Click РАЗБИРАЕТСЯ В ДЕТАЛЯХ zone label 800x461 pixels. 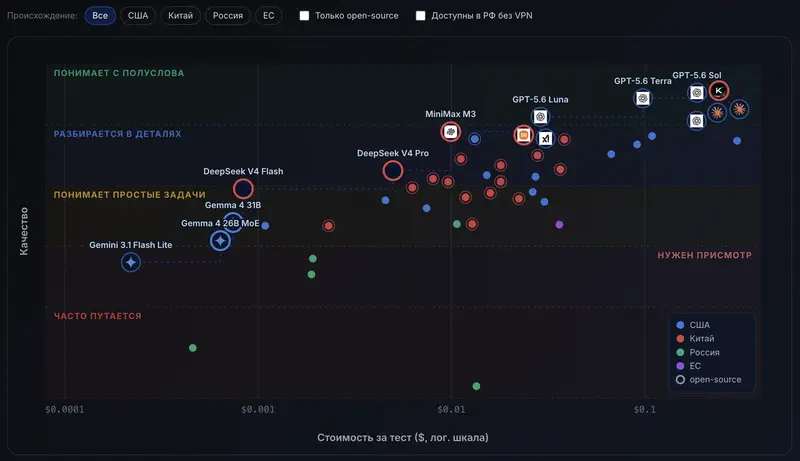point(117,134)
